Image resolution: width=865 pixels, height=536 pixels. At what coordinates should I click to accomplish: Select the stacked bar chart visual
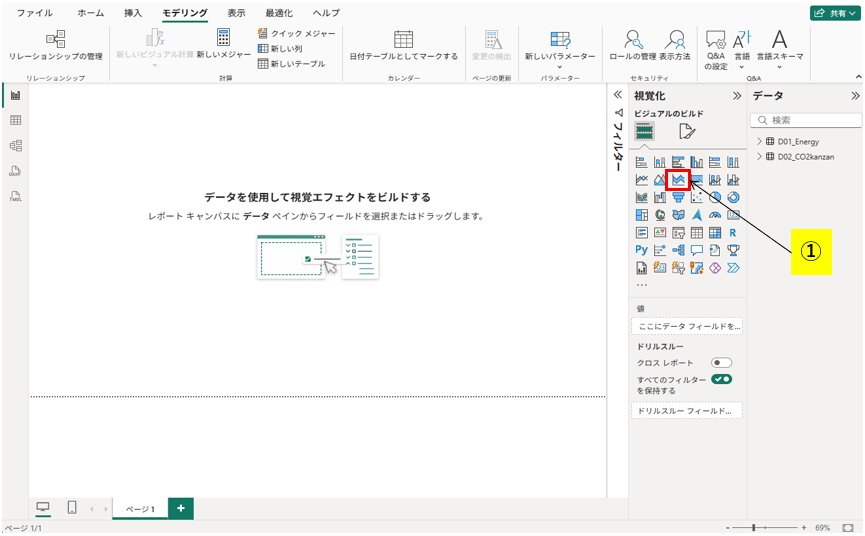tap(641, 162)
